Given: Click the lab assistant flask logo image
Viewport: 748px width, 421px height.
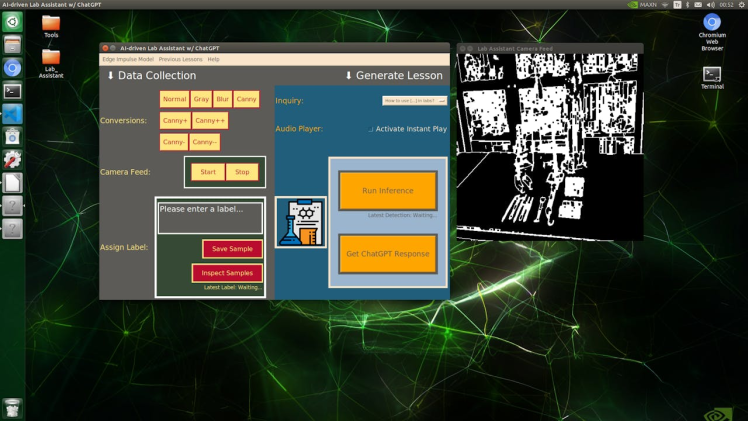Looking at the screenshot, I should tap(300, 222).
